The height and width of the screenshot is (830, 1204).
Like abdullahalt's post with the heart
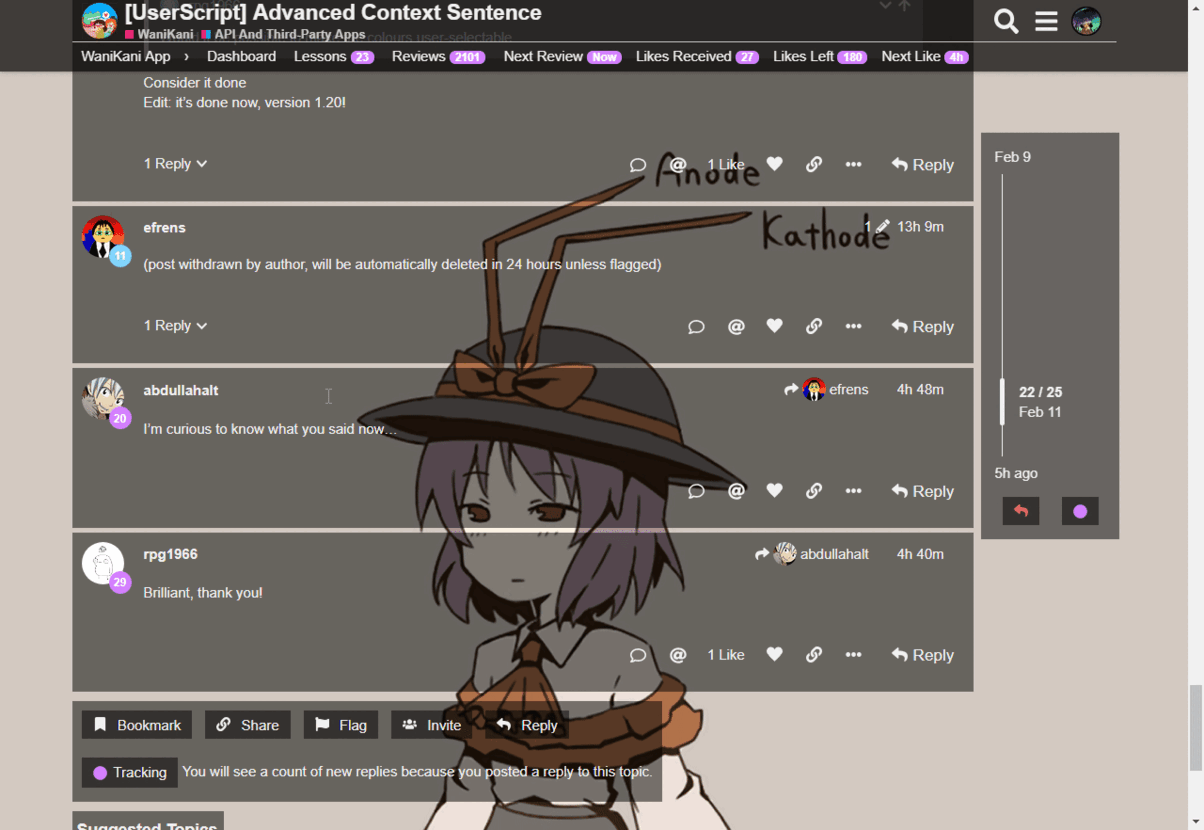tap(775, 491)
